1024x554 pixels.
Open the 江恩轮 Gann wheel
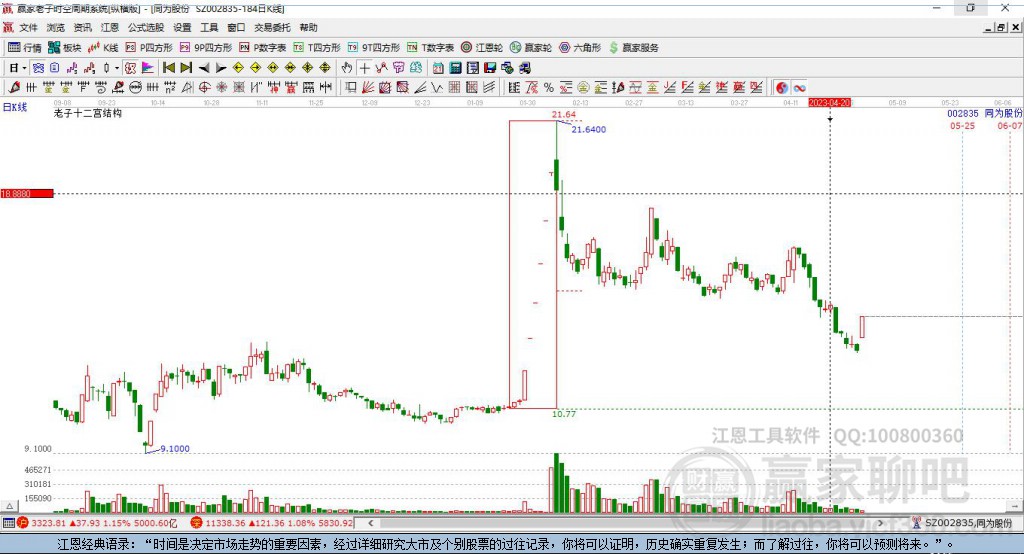pos(482,48)
